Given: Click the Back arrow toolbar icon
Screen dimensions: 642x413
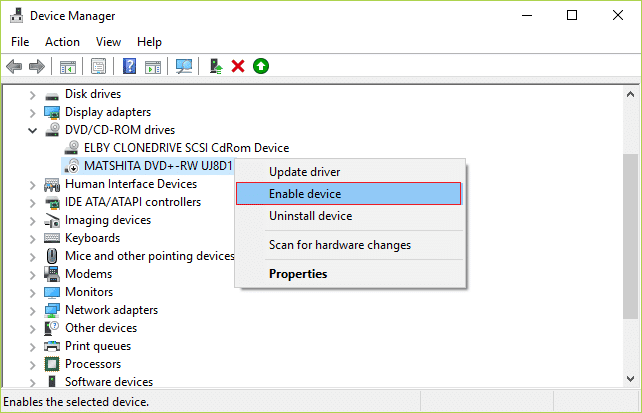Looking at the screenshot, I should click(x=13, y=66).
